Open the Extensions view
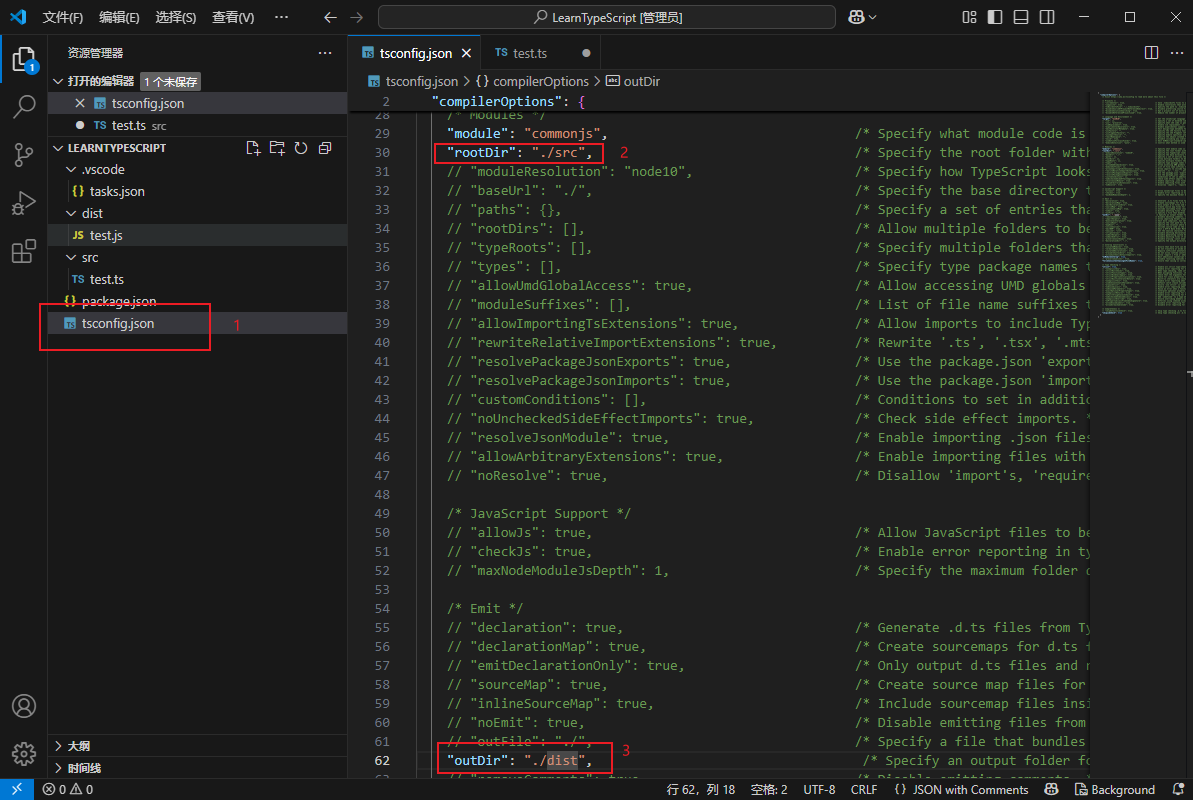The image size is (1193, 800). 24,253
